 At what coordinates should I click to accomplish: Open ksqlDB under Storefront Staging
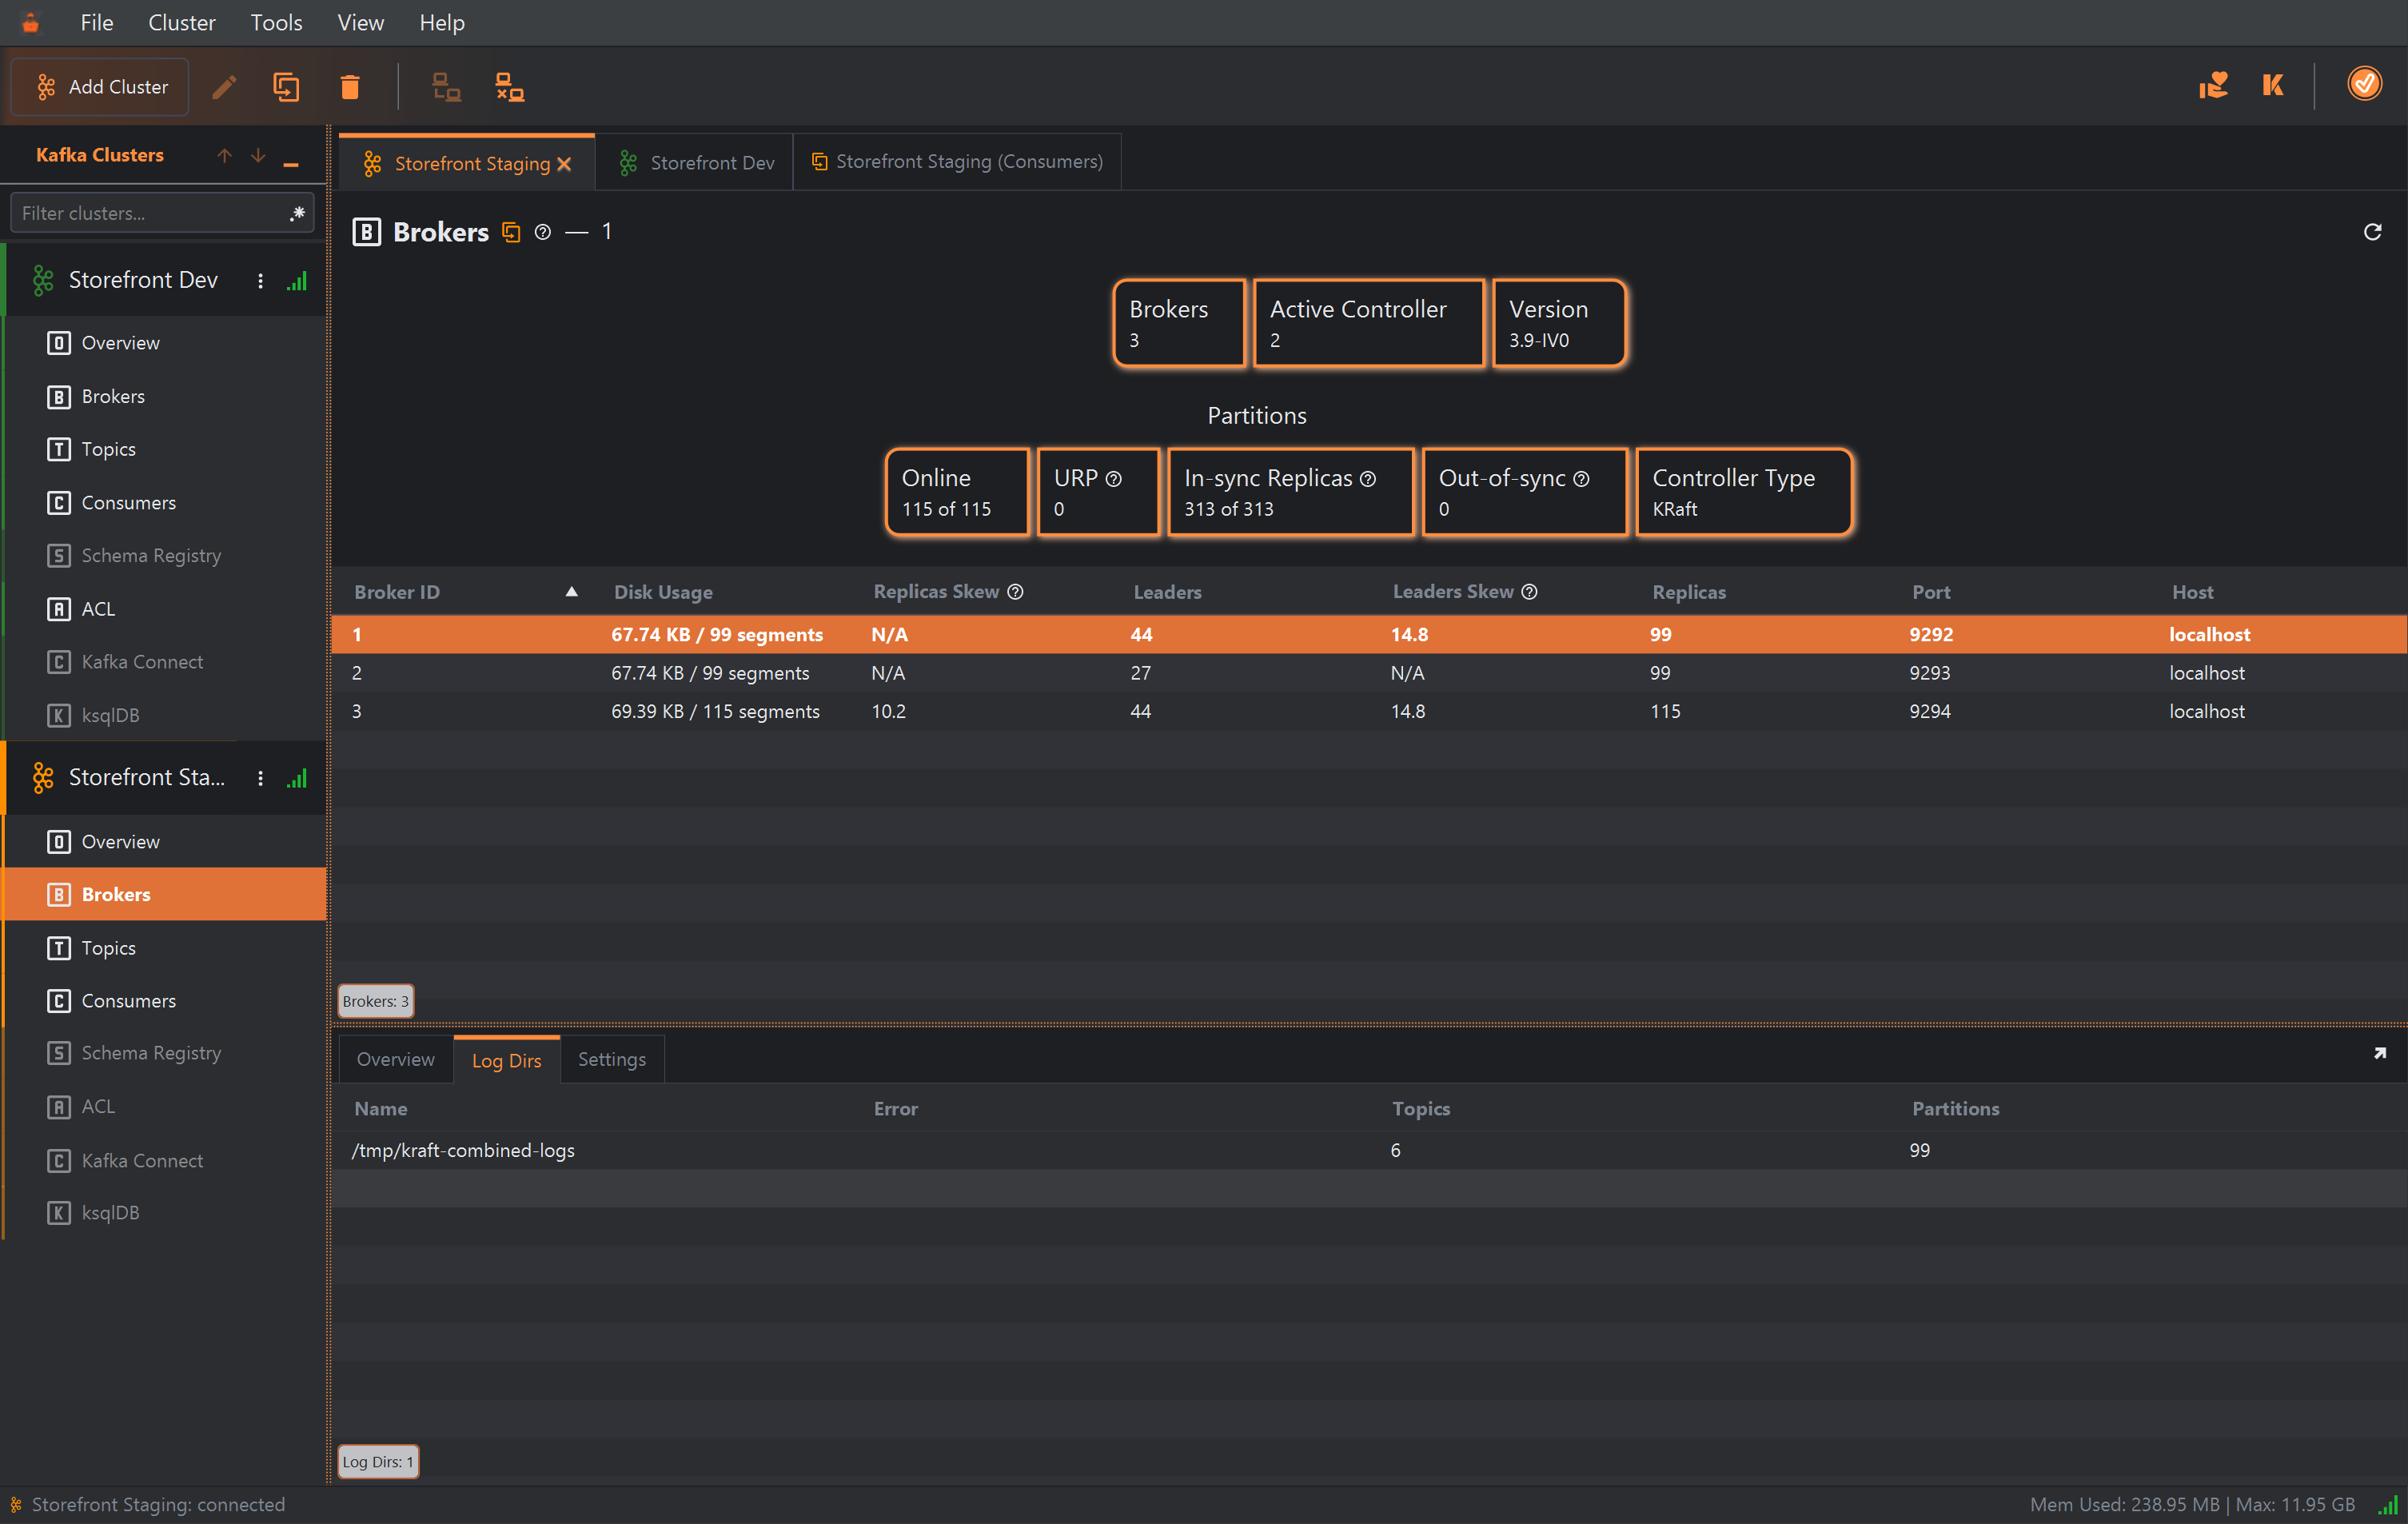(165, 1213)
